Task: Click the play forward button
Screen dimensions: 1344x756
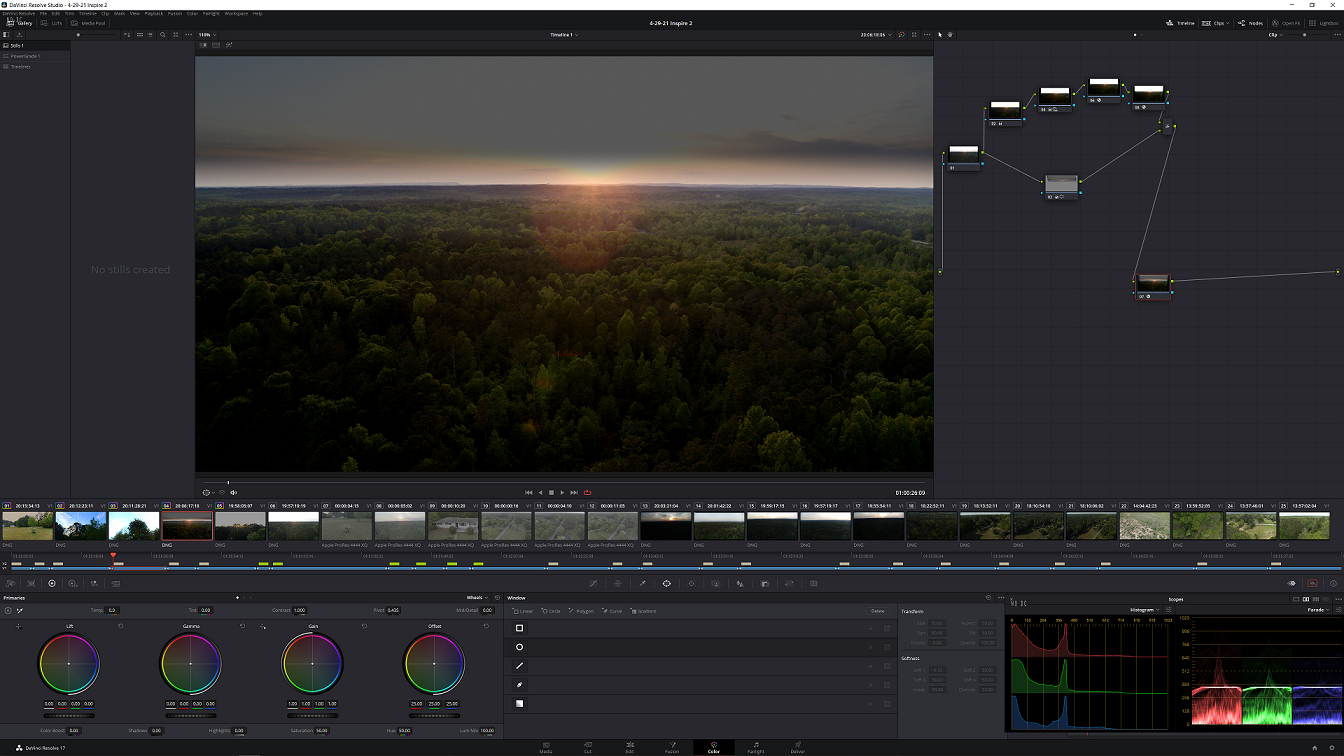Action: pos(562,492)
